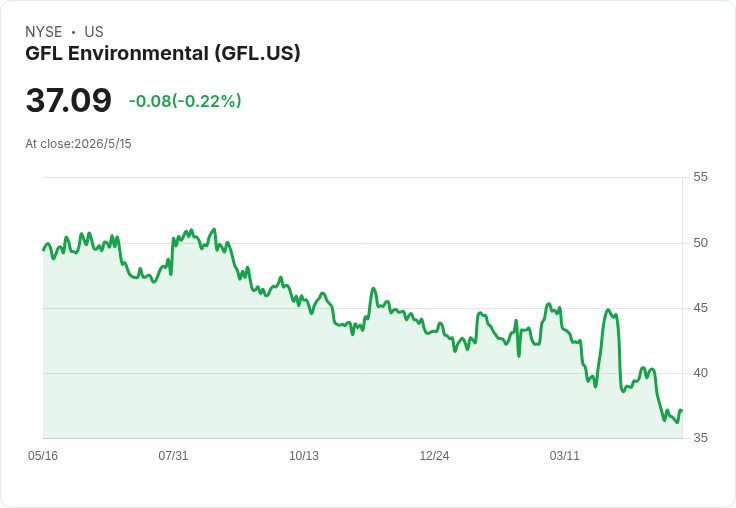Click the NYSE exchange label
The width and height of the screenshot is (736, 508).
coord(44,32)
